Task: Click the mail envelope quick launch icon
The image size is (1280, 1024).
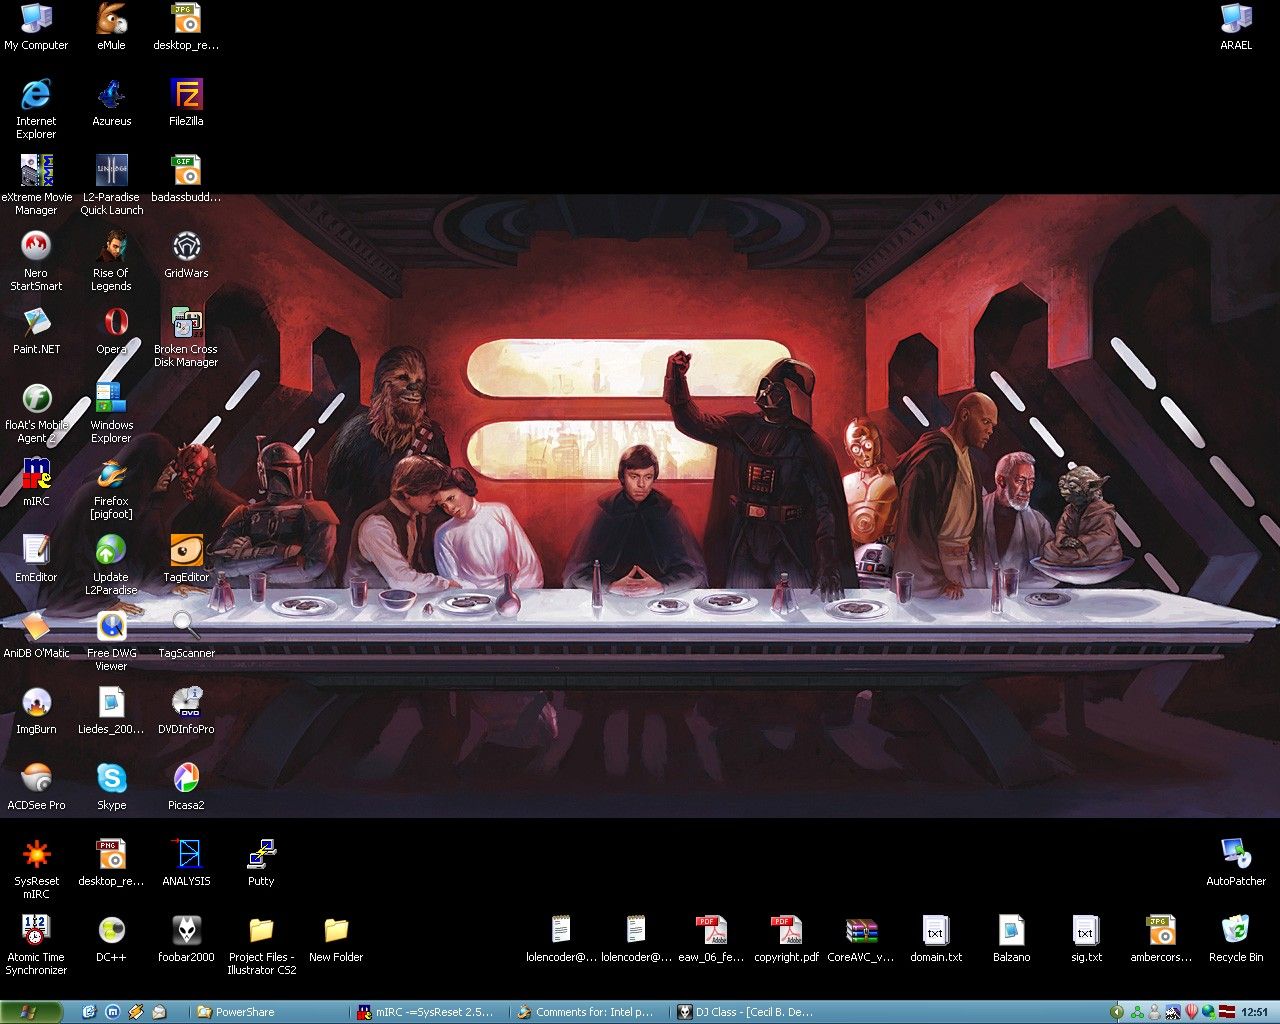Action: [159, 1012]
